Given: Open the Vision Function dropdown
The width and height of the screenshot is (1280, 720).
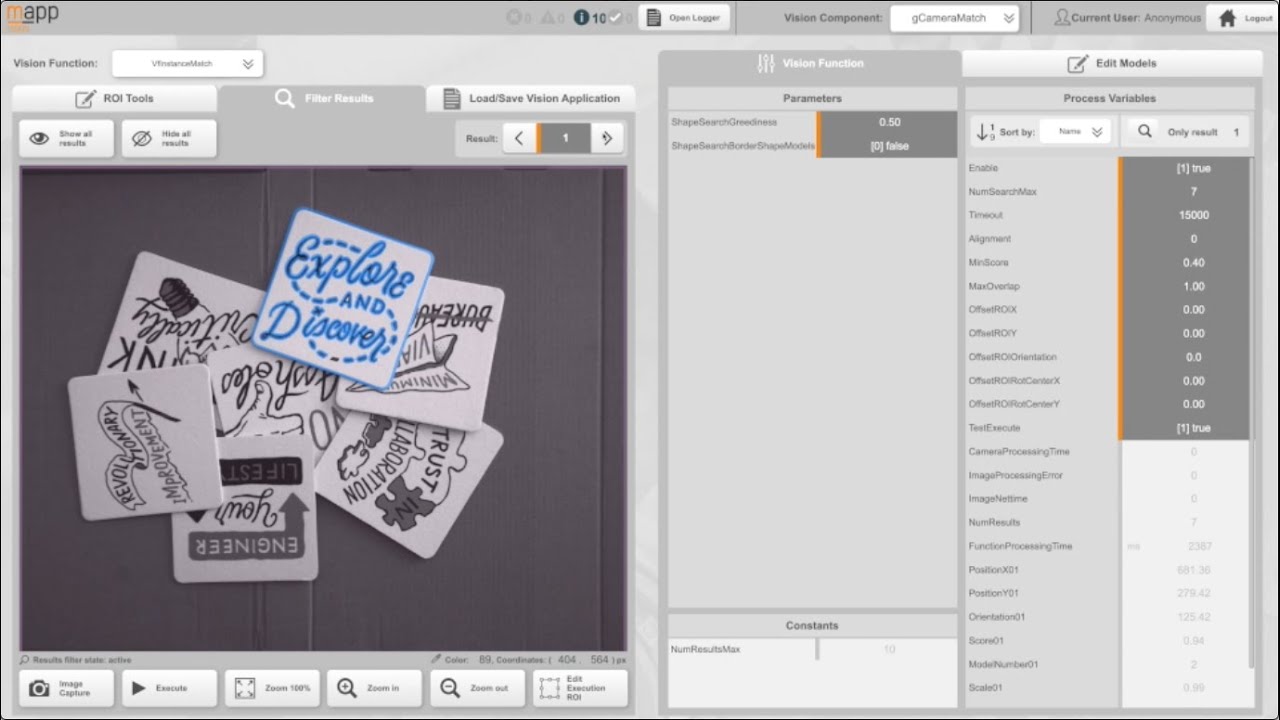Looking at the screenshot, I should [x=188, y=63].
